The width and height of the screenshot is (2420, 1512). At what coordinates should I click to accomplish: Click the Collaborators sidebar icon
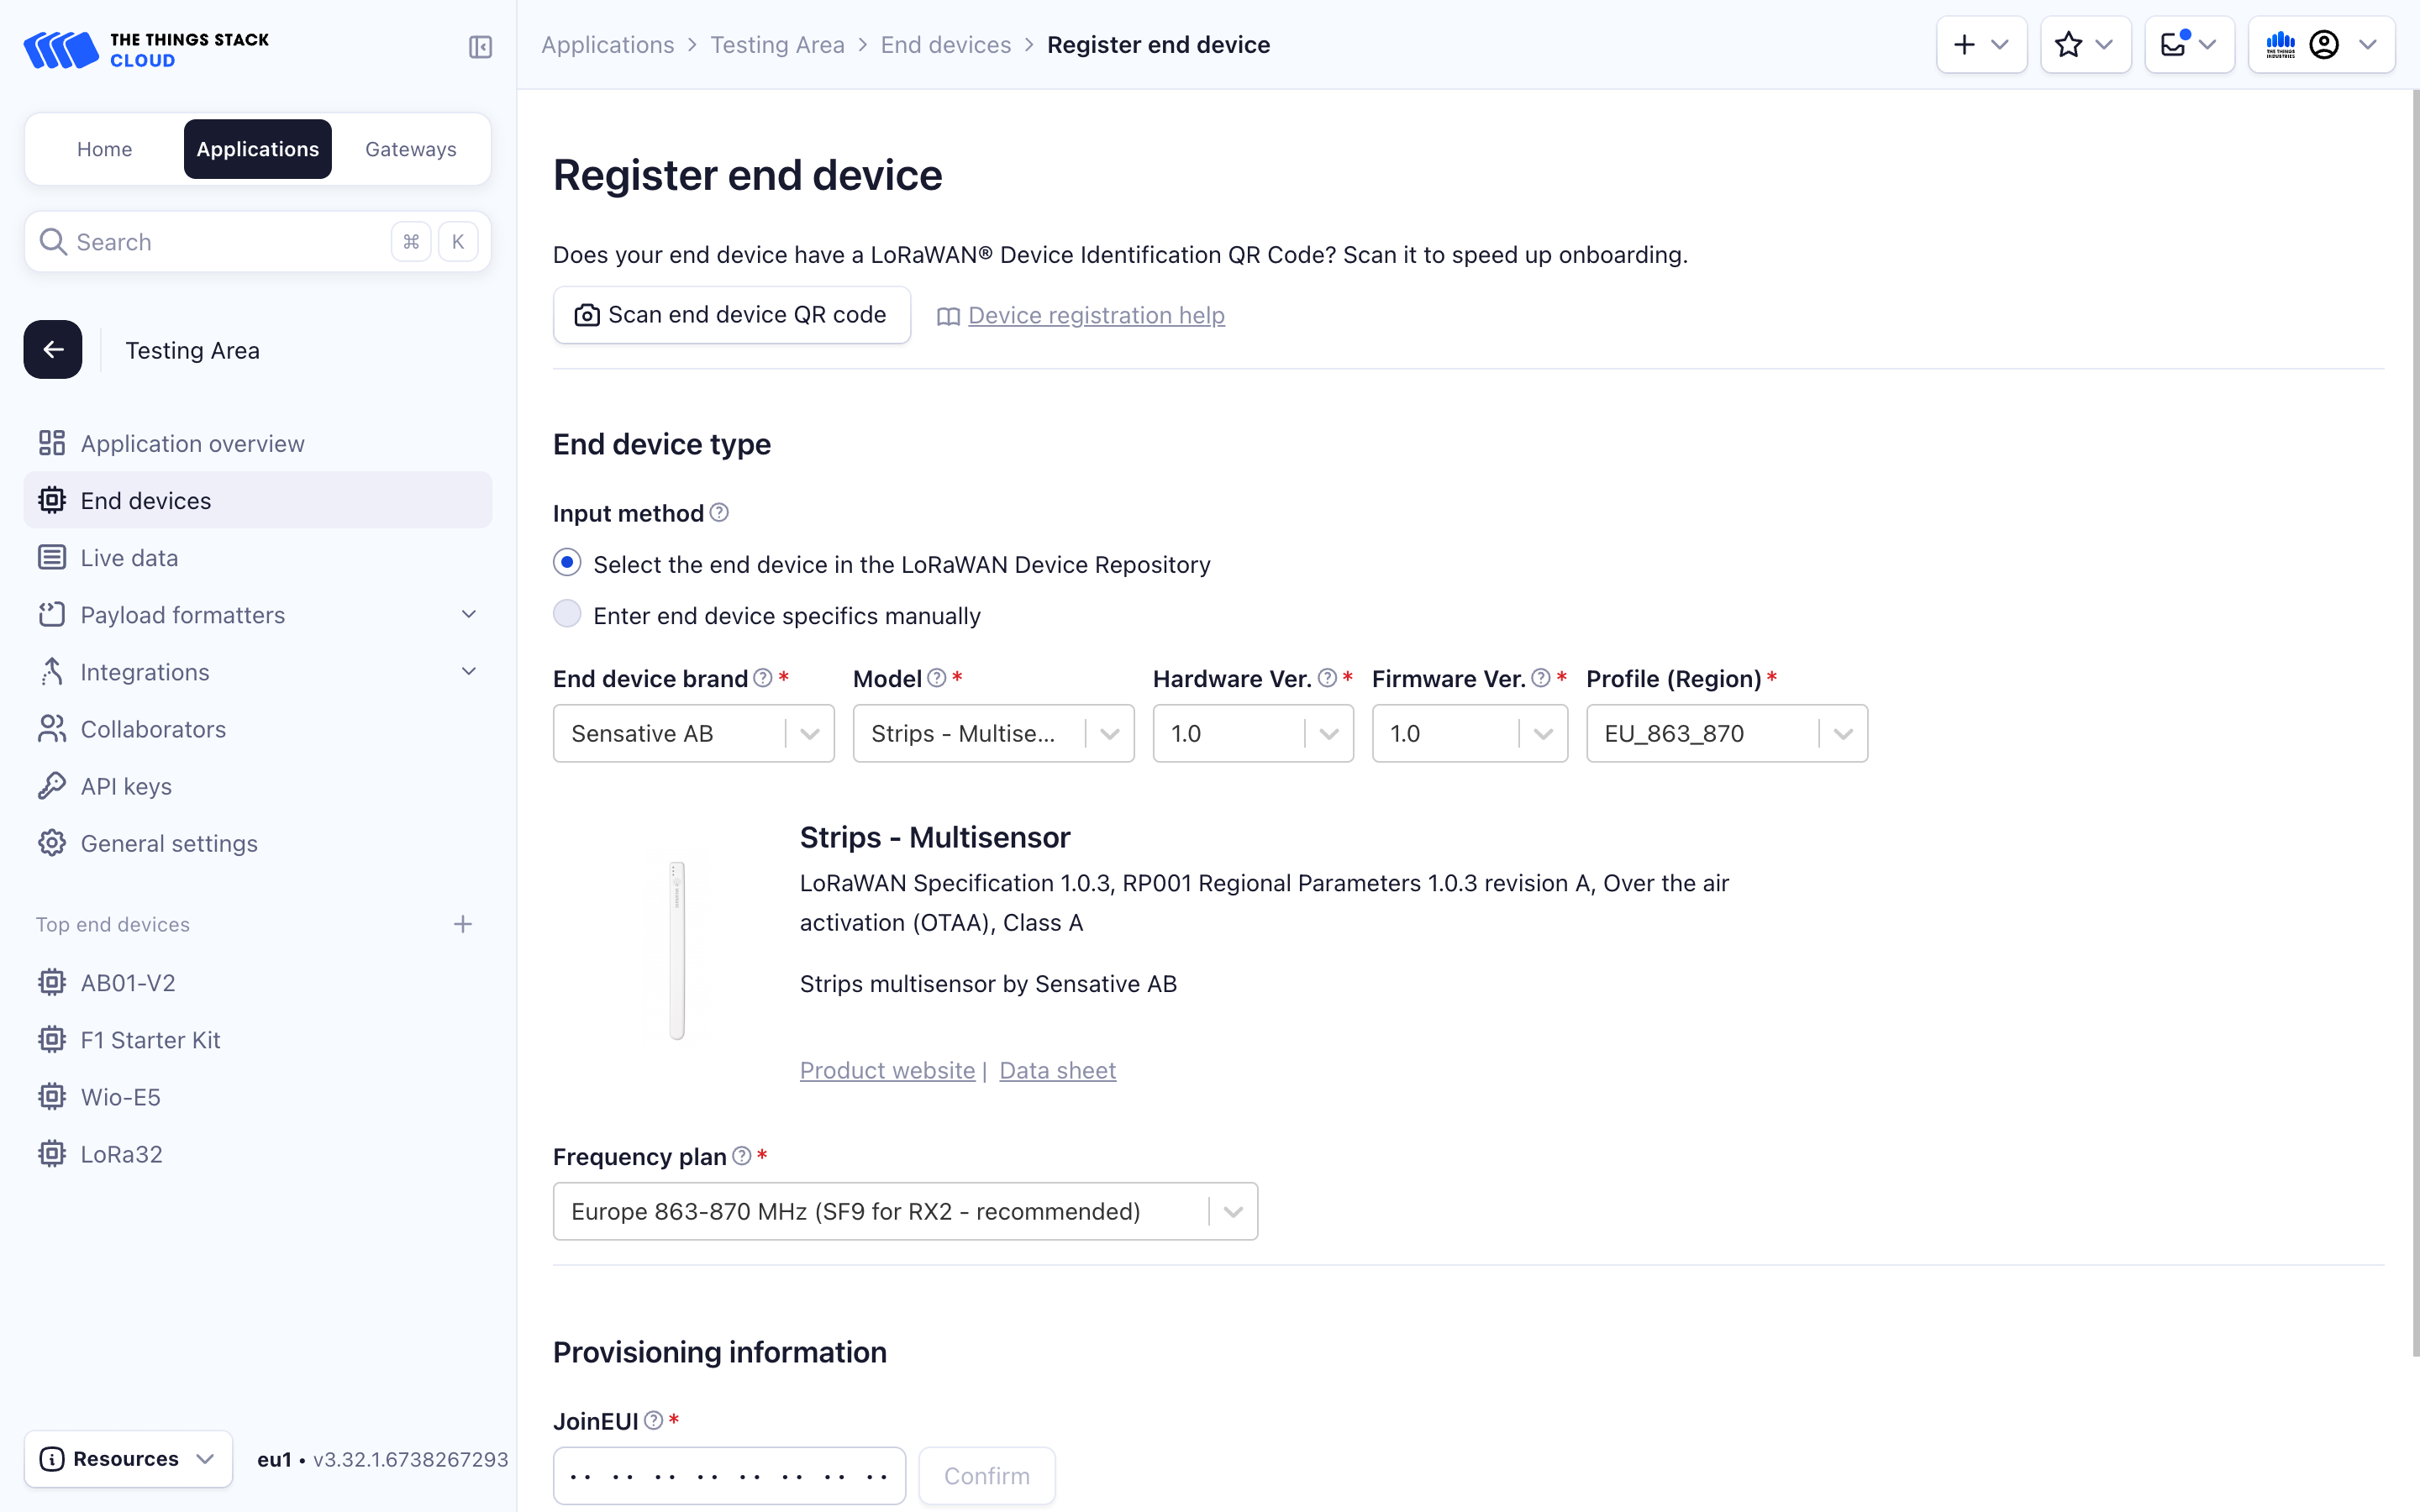pyautogui.click(x=52, y=728)
